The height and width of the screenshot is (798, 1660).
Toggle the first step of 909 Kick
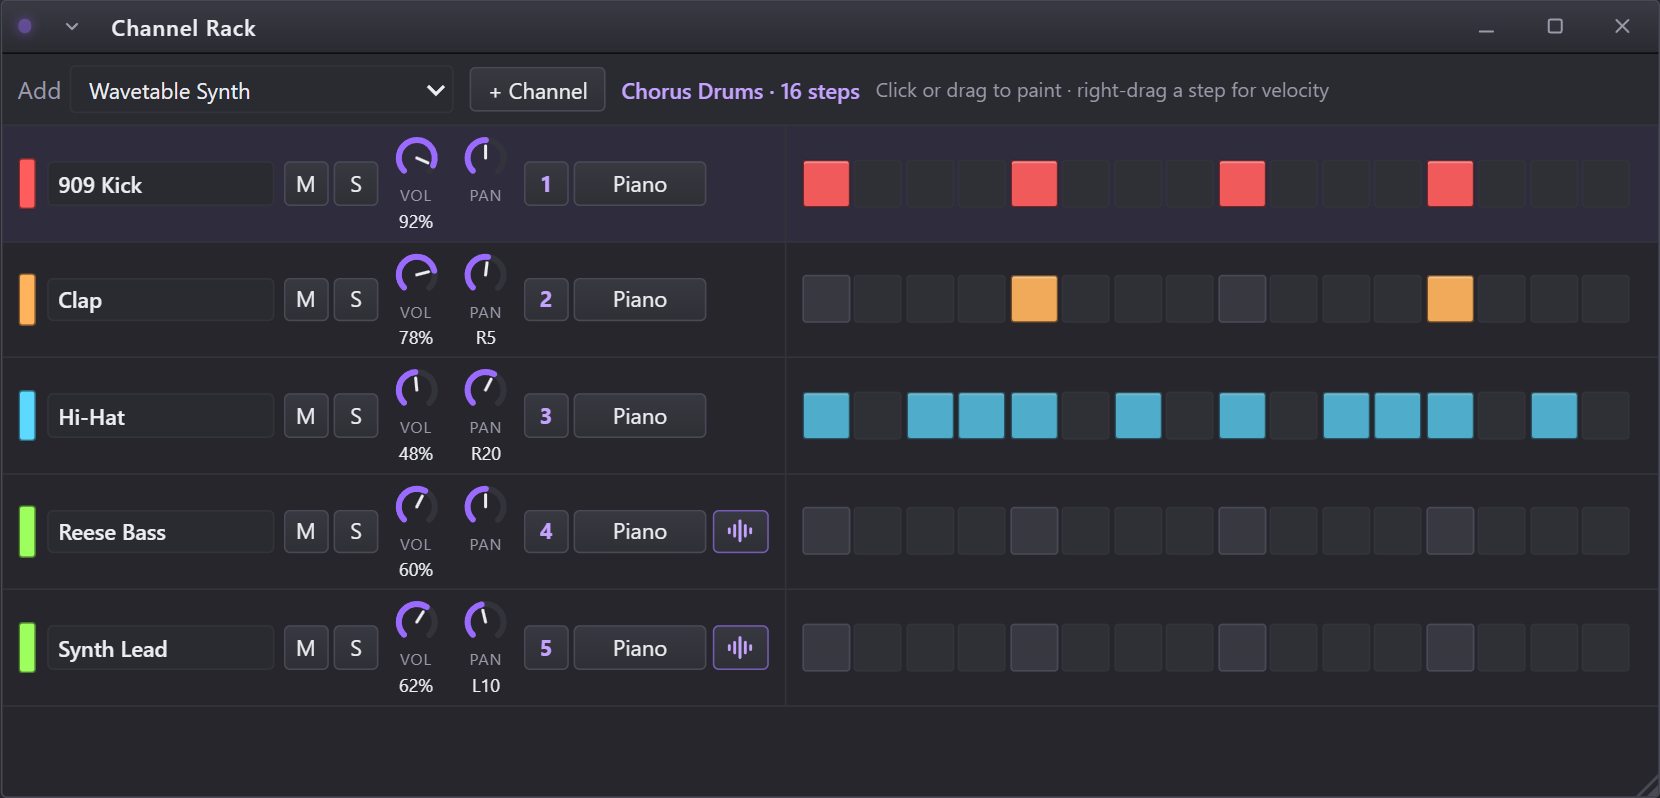tap(826, 184)
